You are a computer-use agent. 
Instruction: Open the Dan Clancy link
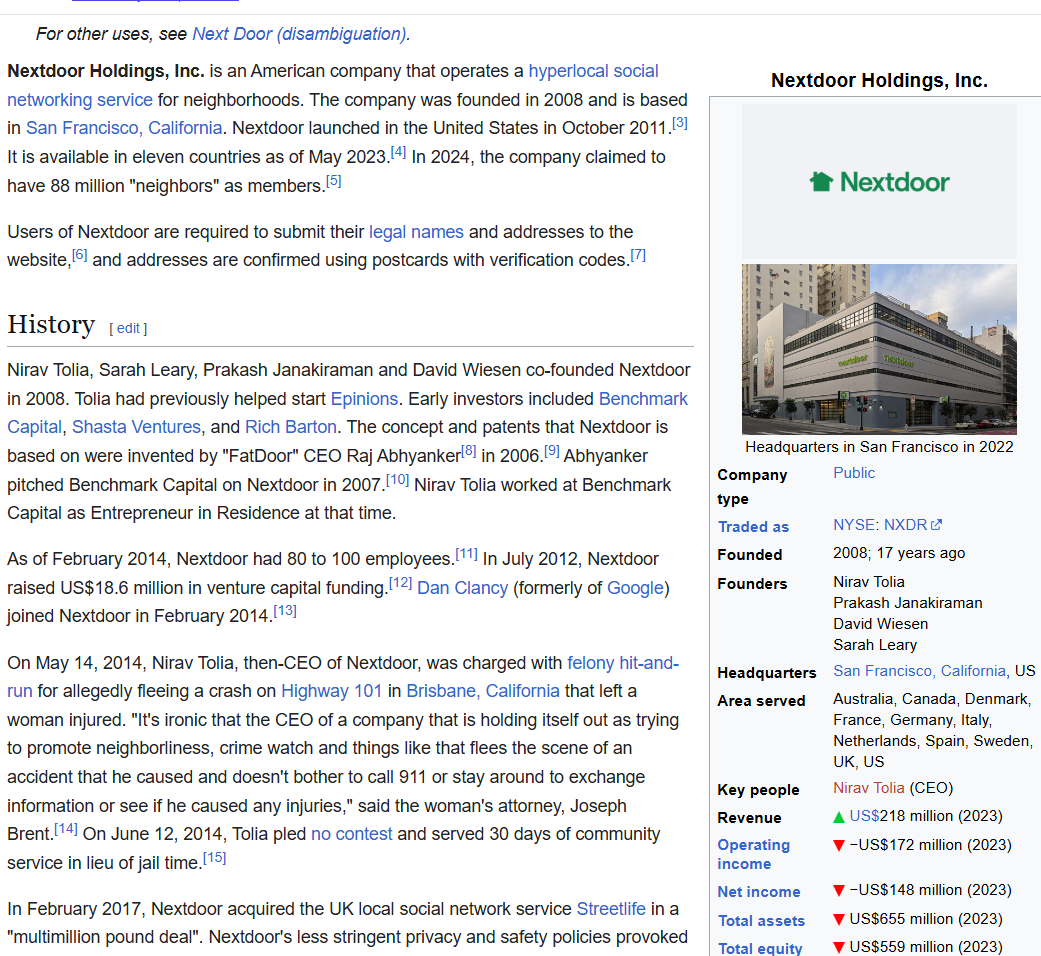(462, 588)
